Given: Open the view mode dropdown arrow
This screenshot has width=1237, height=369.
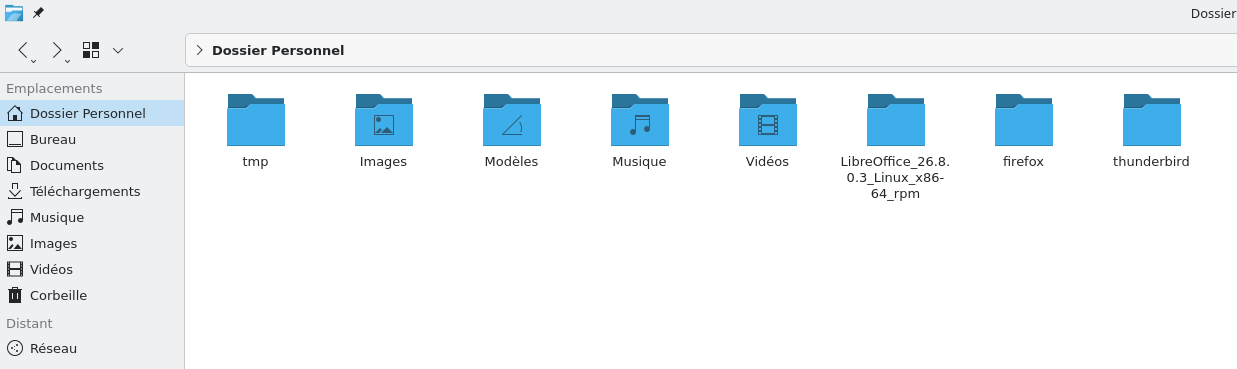Looking at the screenshot, I should click(118, 50).
